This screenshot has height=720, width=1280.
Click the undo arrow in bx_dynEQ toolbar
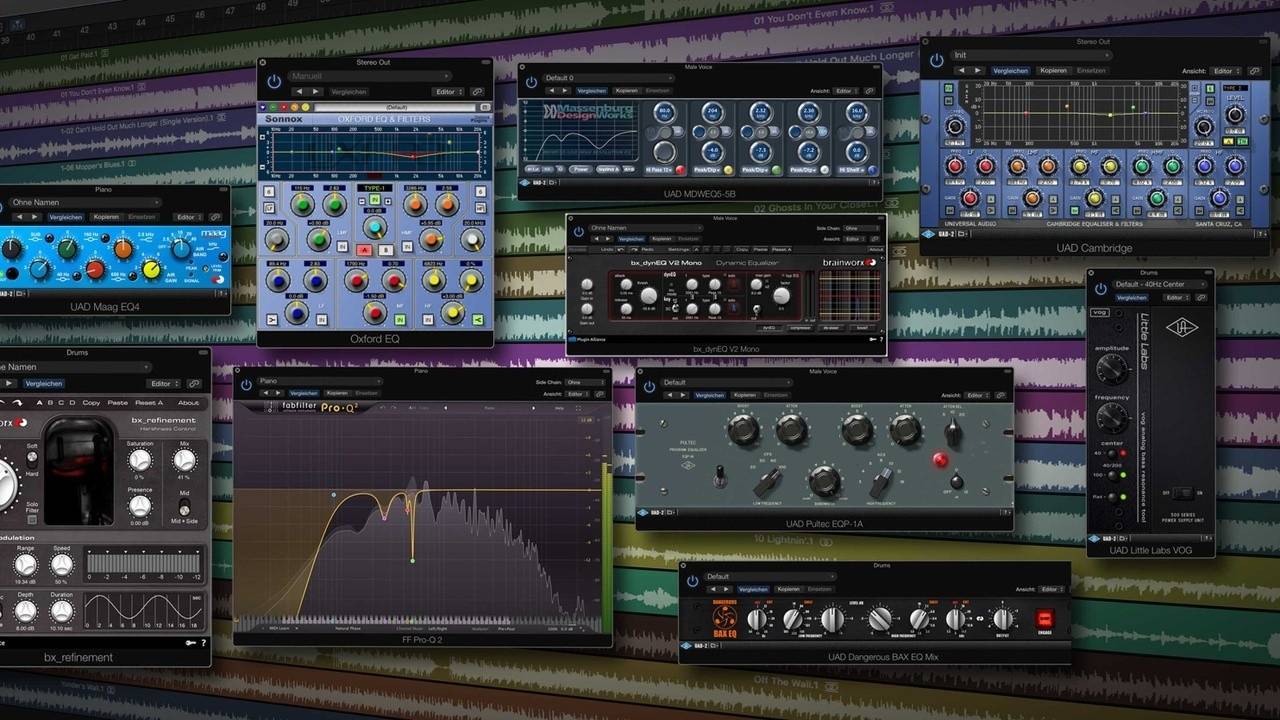pyautogui.click(x=621, y=250)
